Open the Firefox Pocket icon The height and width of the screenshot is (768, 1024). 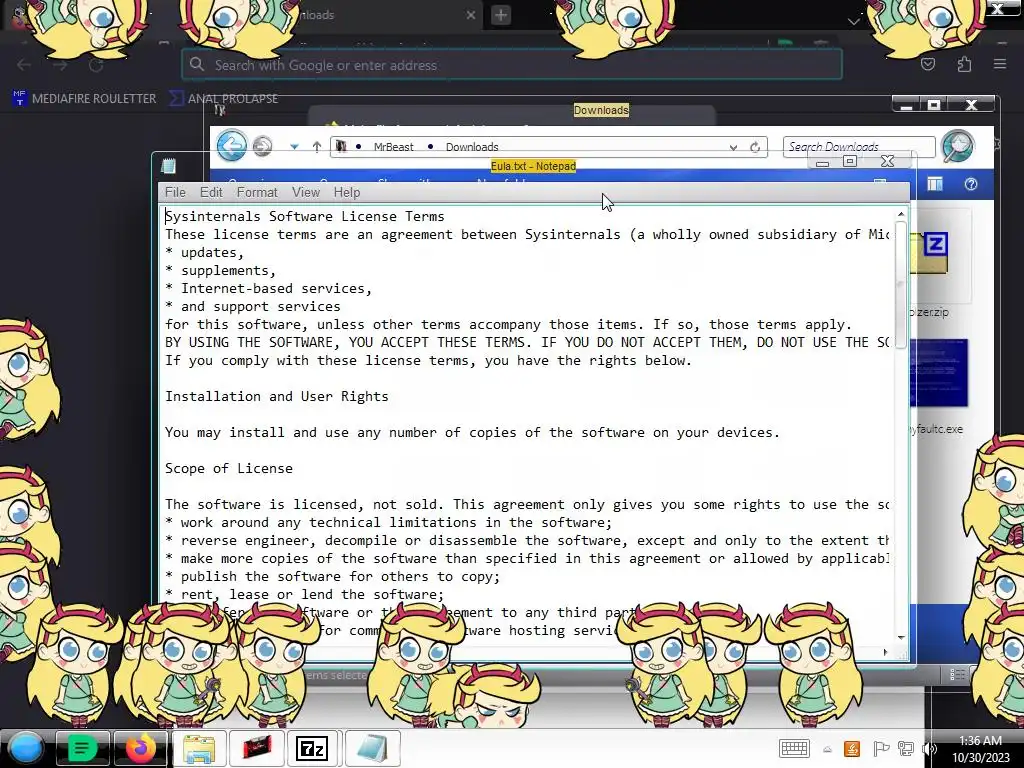[x=928, y=64]
